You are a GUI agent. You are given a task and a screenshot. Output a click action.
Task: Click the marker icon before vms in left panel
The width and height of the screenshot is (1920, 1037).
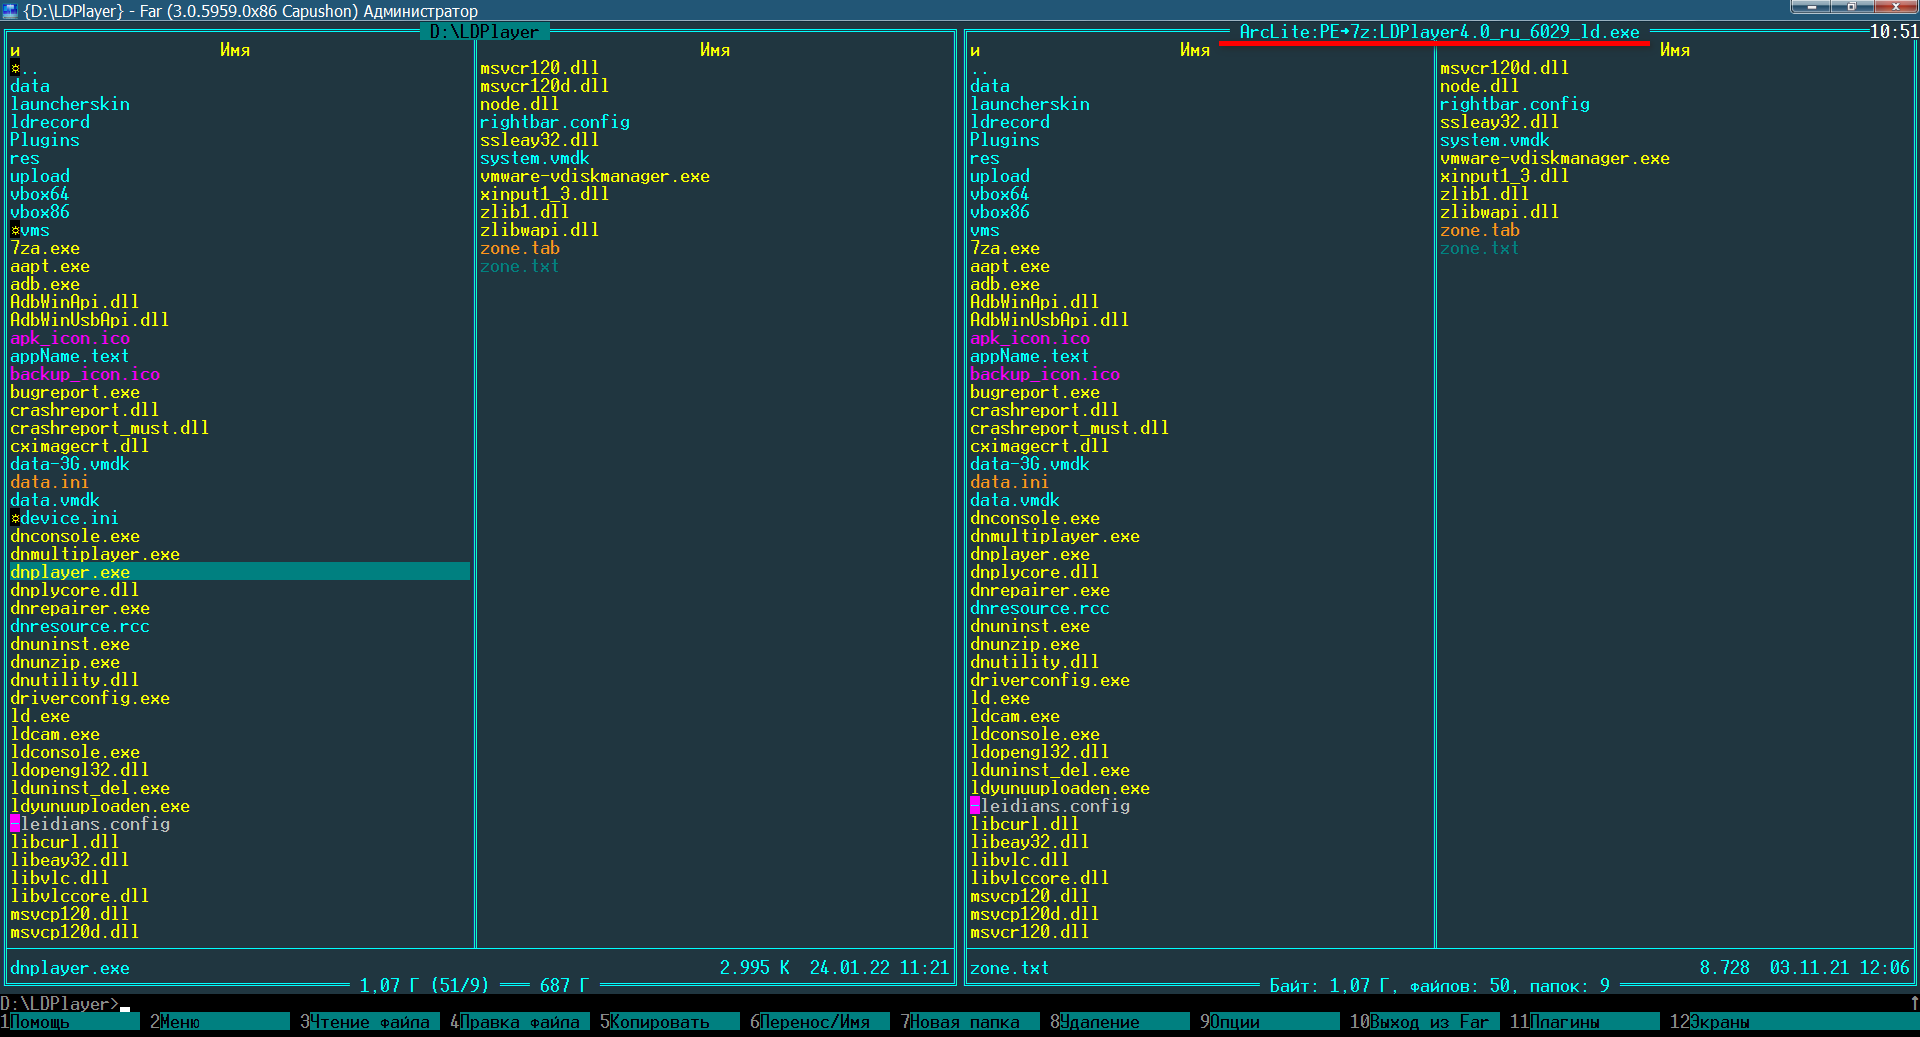tap(15, 230)
